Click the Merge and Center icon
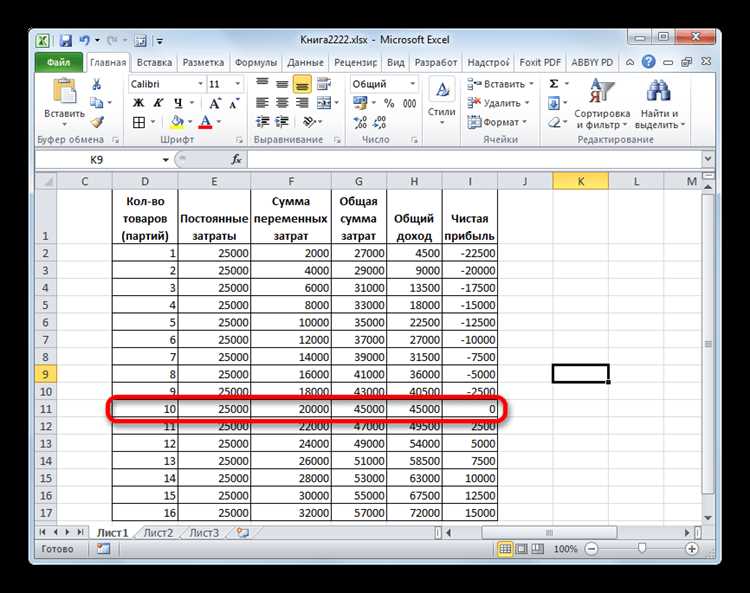Viewport: 750px width, 593px height. (x=324, y=103)
